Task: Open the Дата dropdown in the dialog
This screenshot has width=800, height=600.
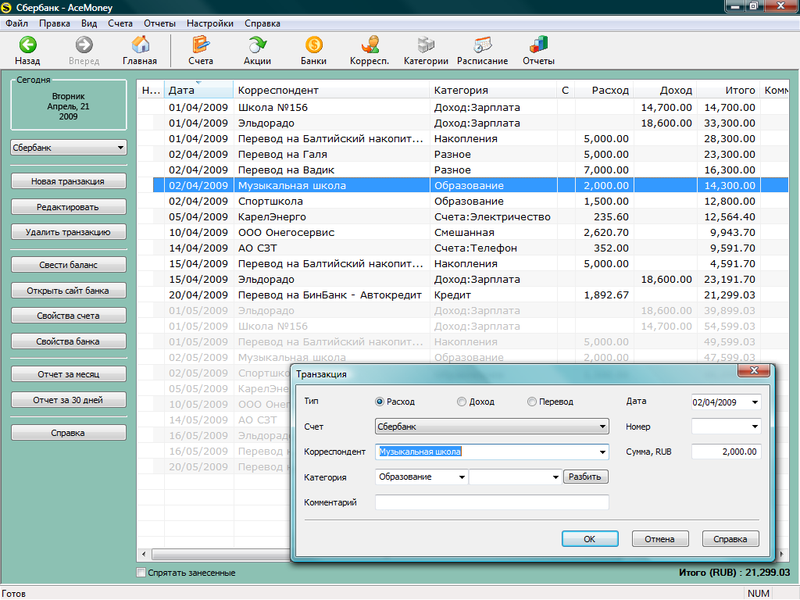Action: coord(755,402)
